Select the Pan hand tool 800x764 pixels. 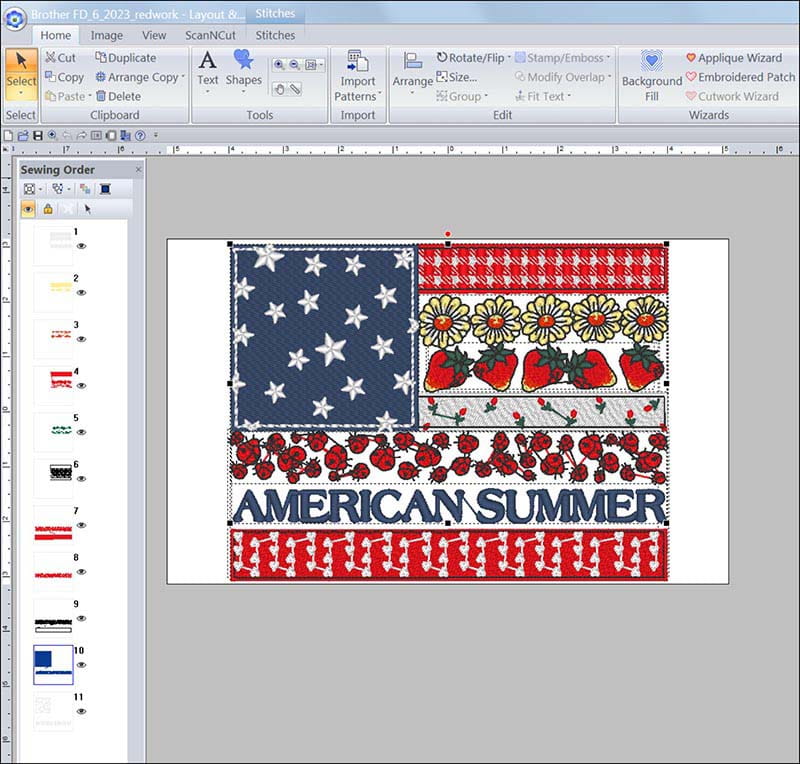tap(279, 89)
